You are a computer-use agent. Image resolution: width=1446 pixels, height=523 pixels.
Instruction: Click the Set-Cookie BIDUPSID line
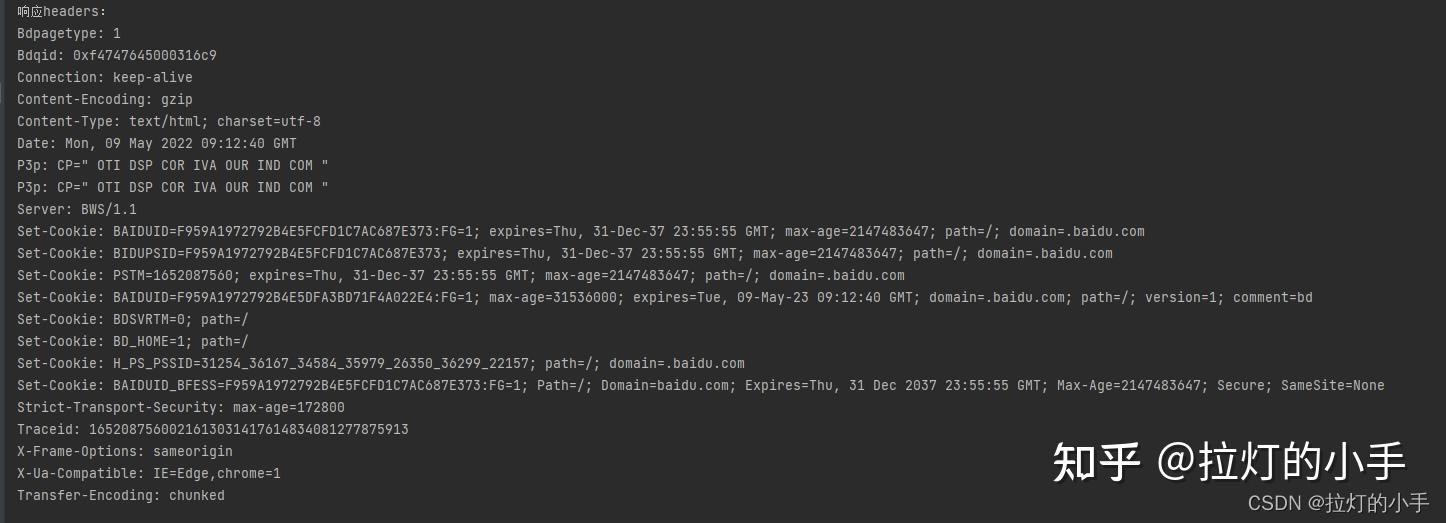565,254
